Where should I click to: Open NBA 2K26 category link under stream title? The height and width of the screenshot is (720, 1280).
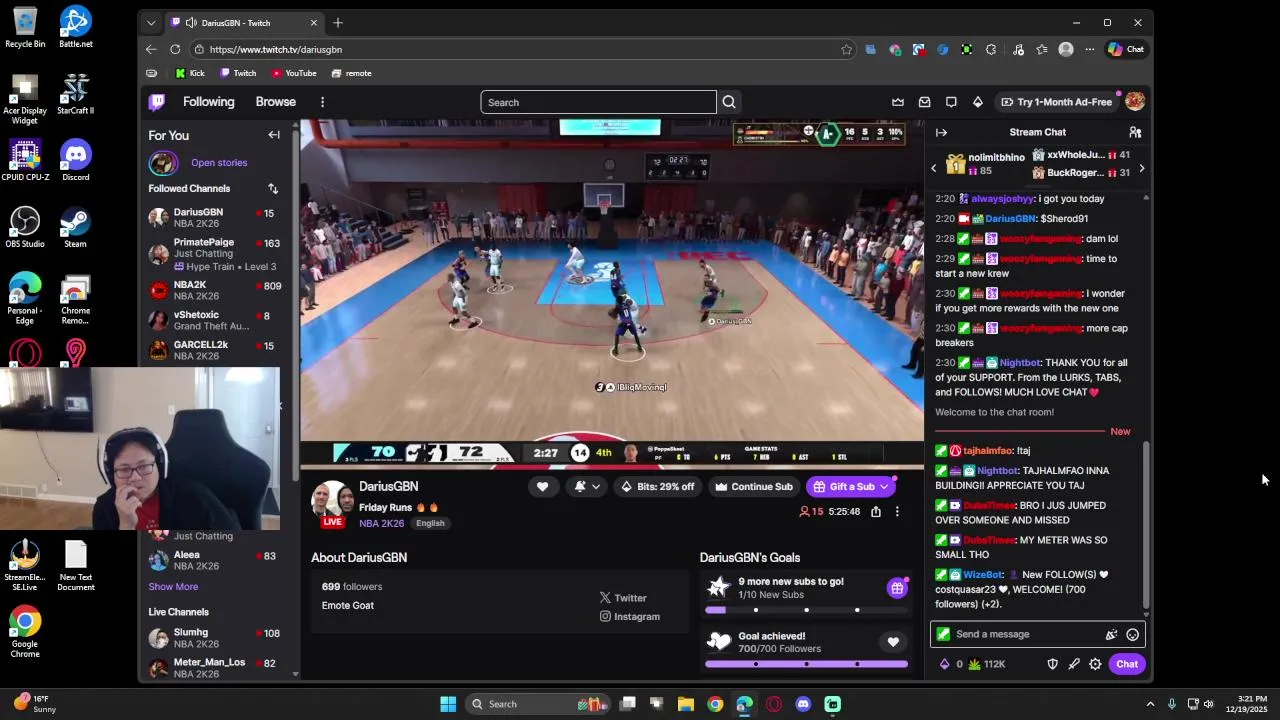tap(382, 523)
